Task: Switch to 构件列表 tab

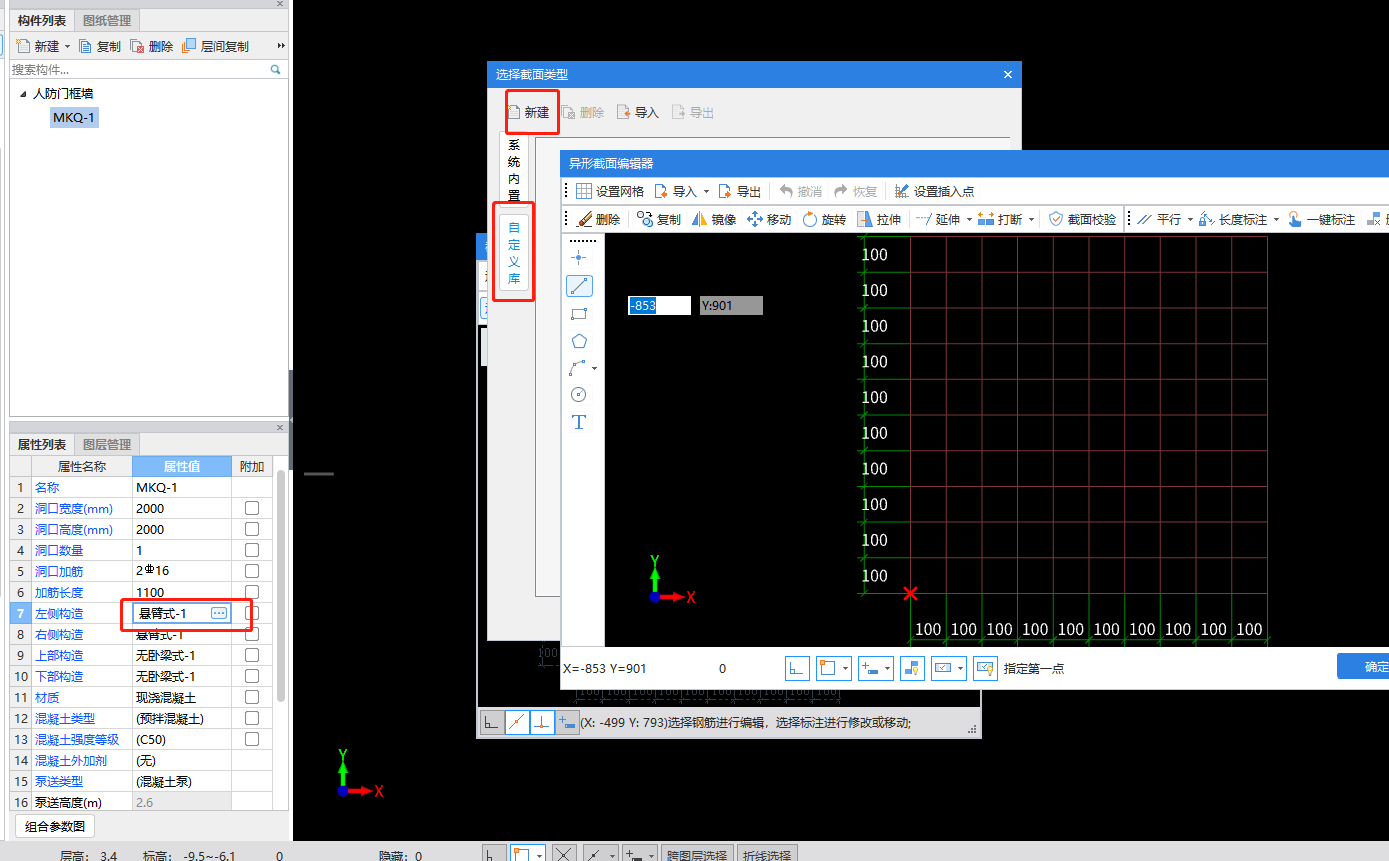Action: coord(42,20)
